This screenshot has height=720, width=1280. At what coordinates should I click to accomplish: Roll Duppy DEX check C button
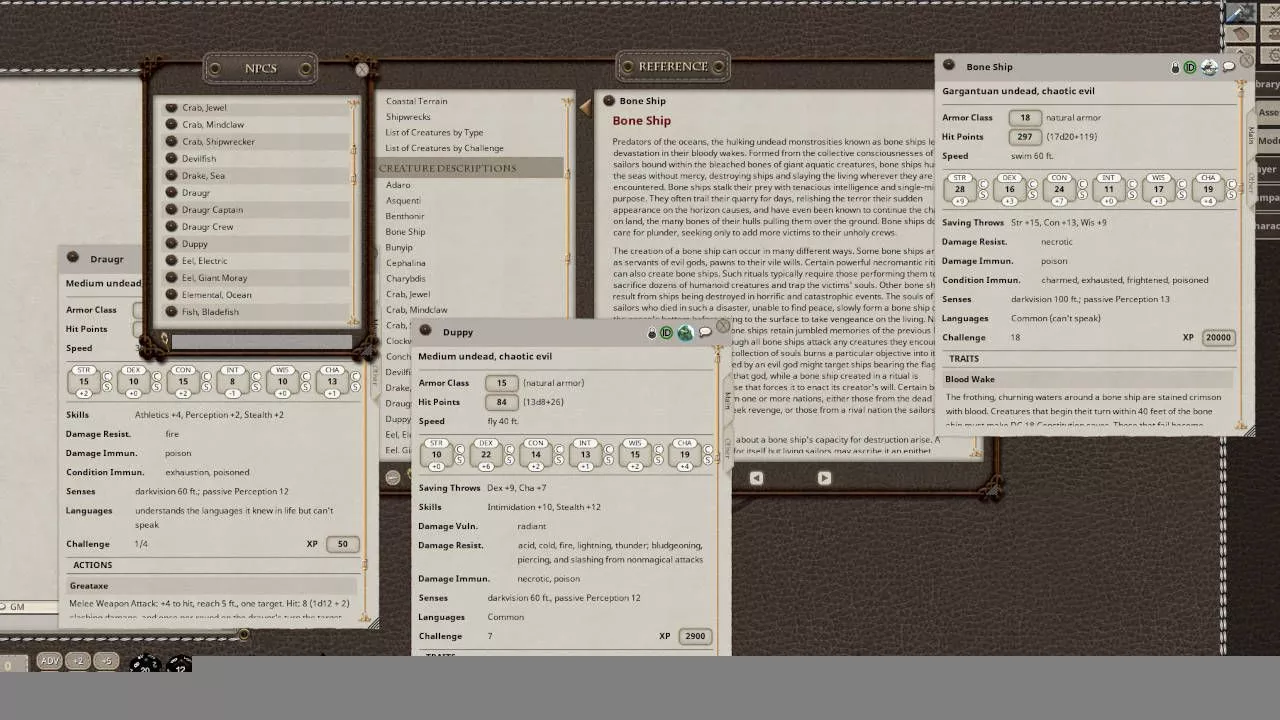click(x=509, y=449)
